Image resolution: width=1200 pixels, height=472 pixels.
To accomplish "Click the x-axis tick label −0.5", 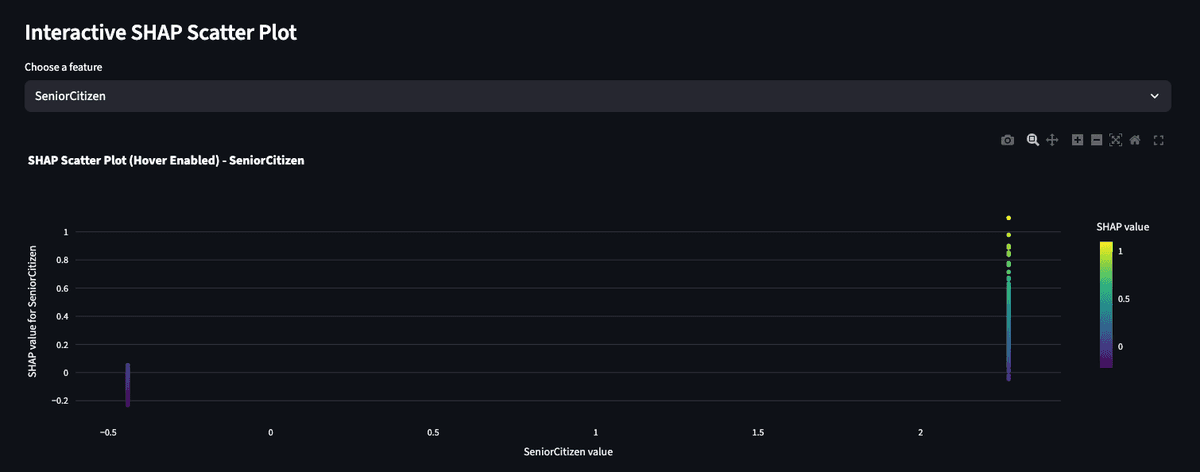I will (x=108, y=432).
